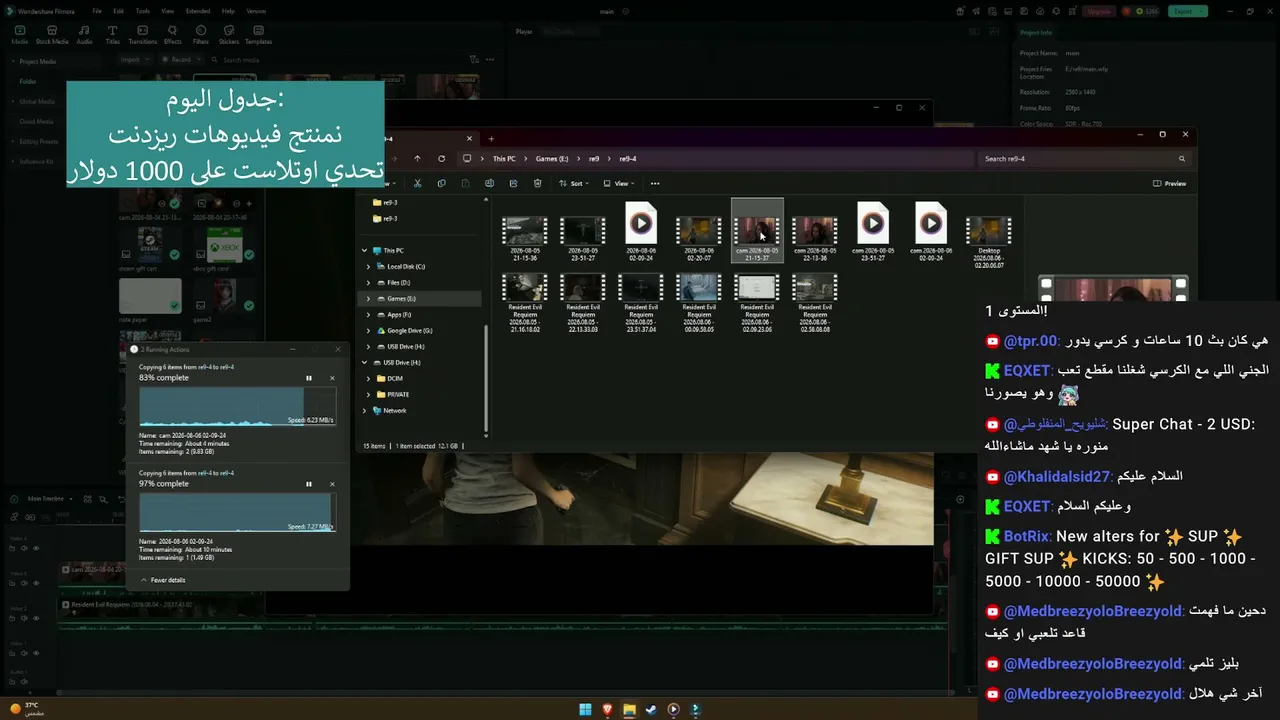Click the Export button in Filmora
1280x720 pixels.
tap(1188, 11)
